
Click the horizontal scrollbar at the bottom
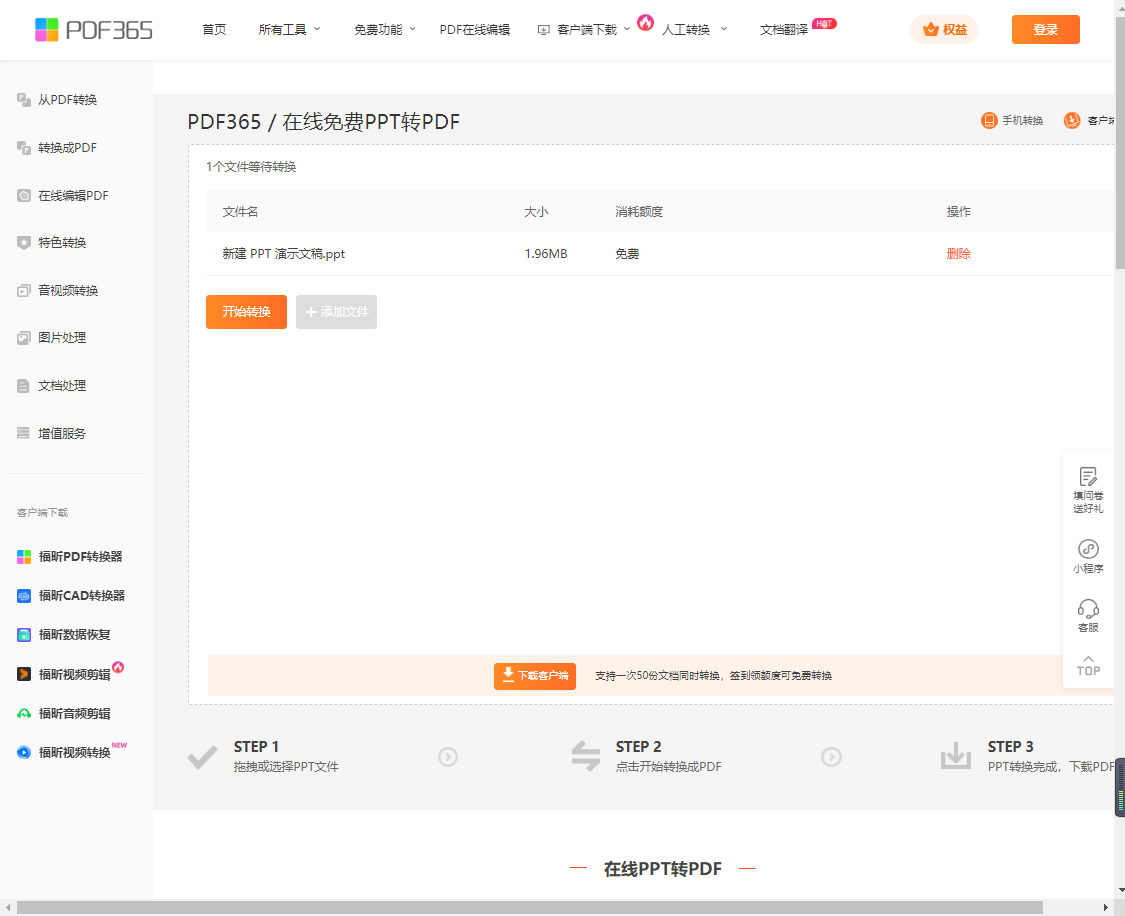(x=529, y=907)
